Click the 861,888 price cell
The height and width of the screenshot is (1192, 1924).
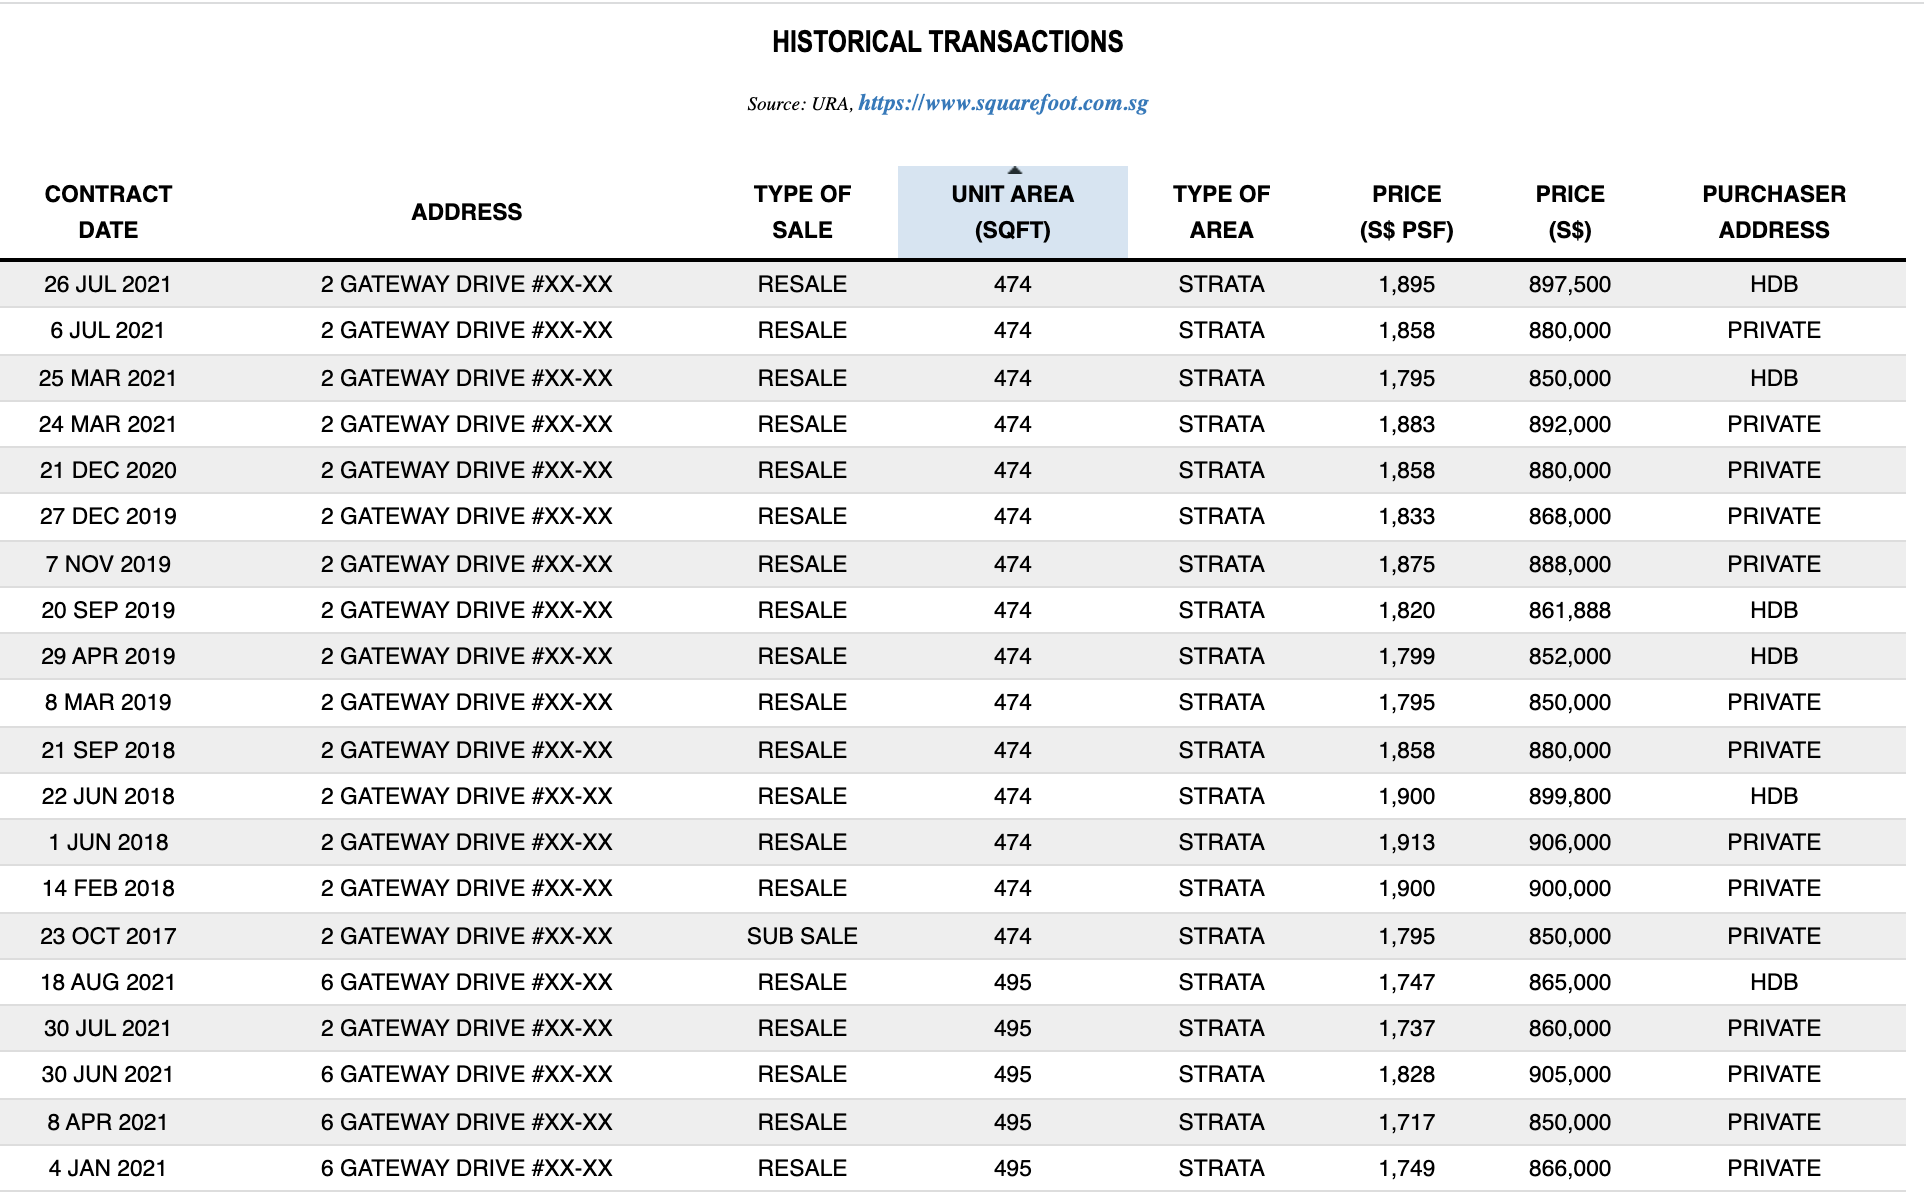(x=1570, y=610)
